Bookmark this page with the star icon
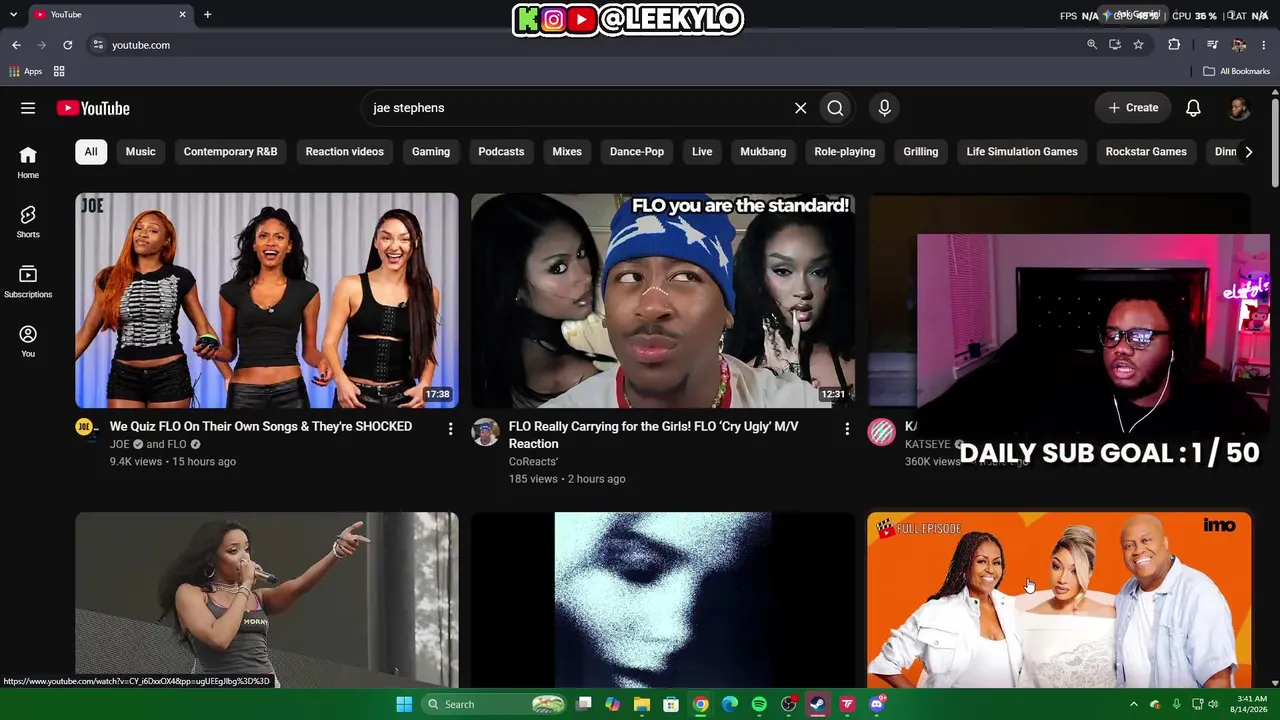 (1138, 45)
